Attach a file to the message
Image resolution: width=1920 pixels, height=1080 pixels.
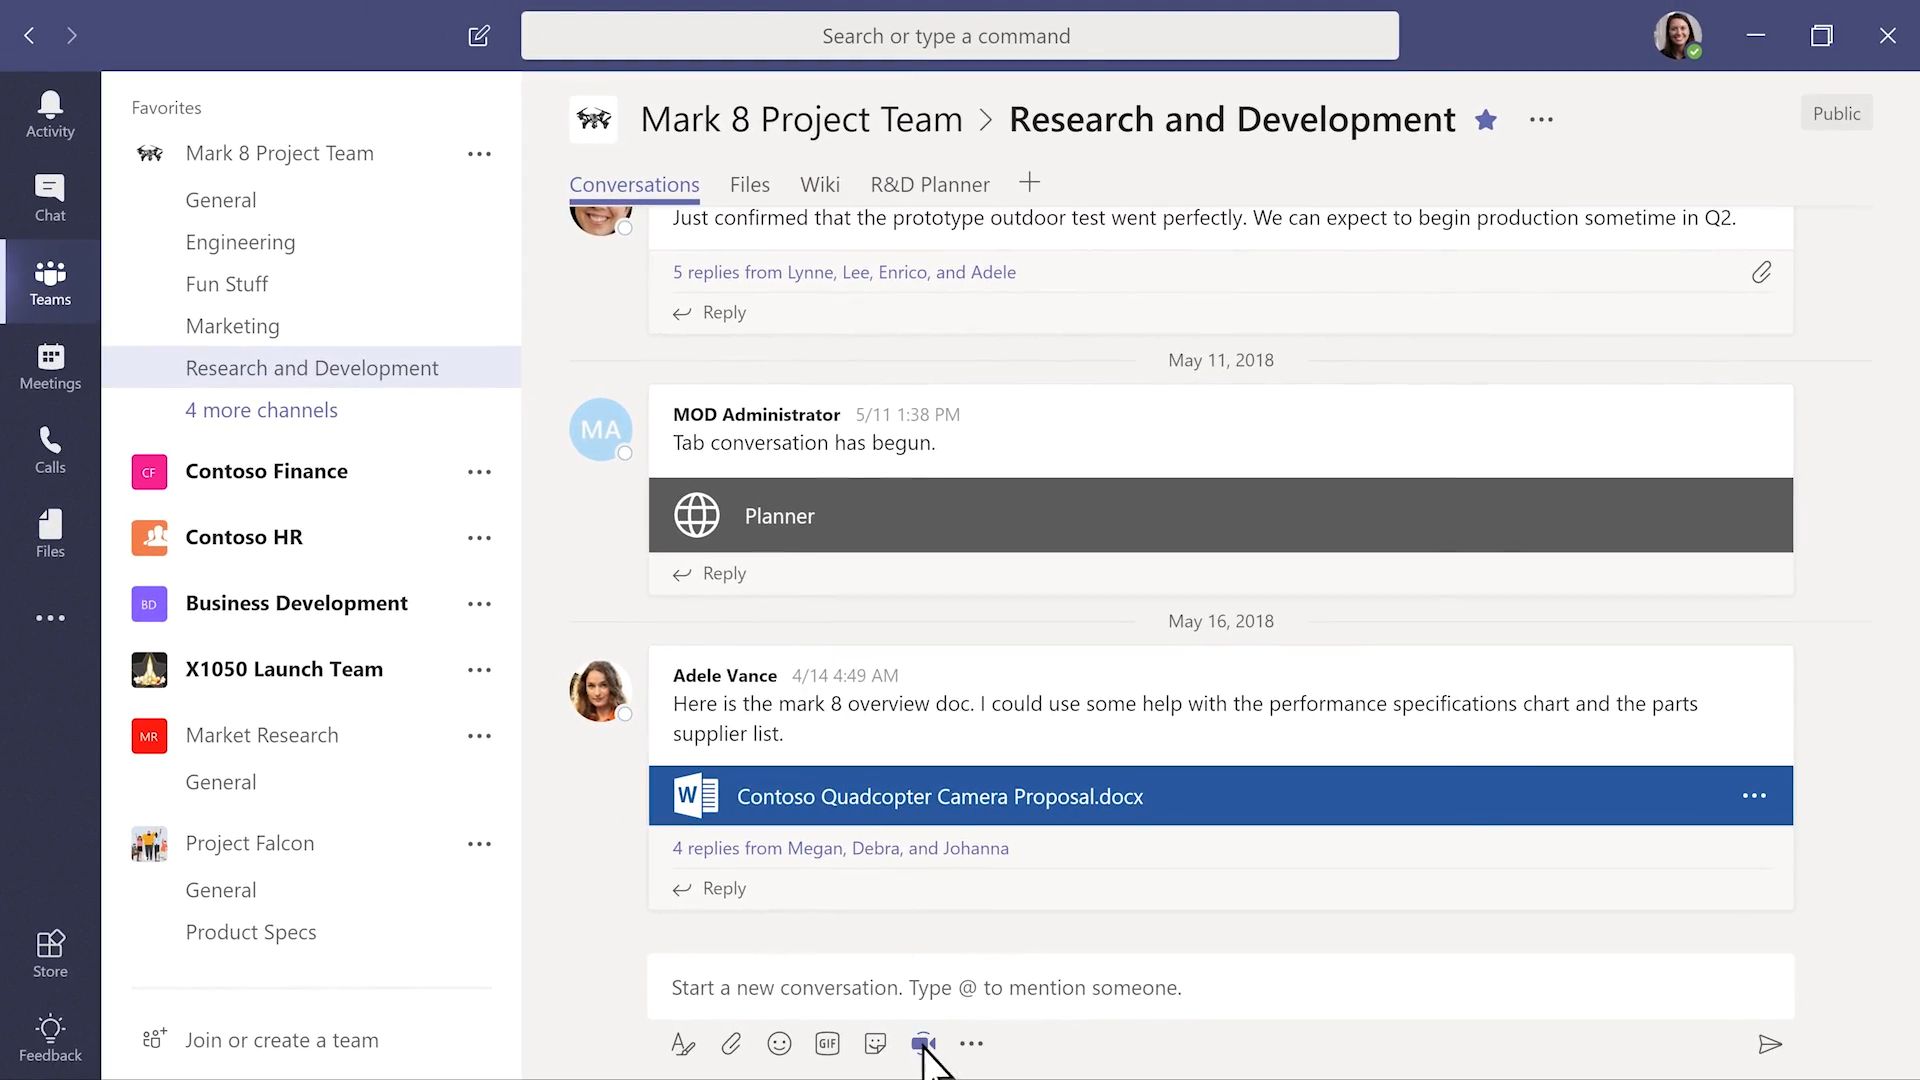731,1043
